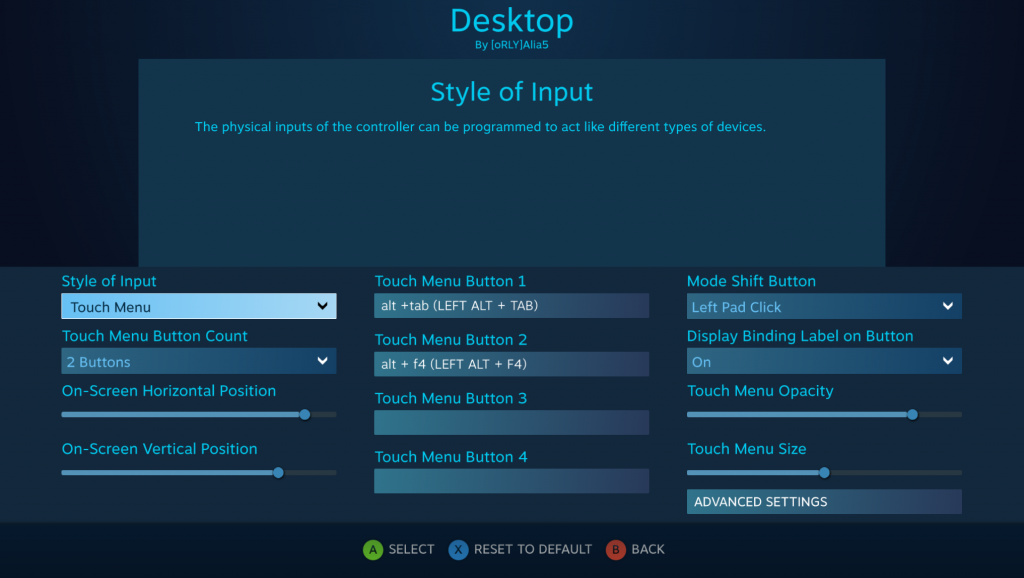Click the On-Screen Horizontal Position slider handle
This screenshot has height=578, width=1024.
point(305,414)
